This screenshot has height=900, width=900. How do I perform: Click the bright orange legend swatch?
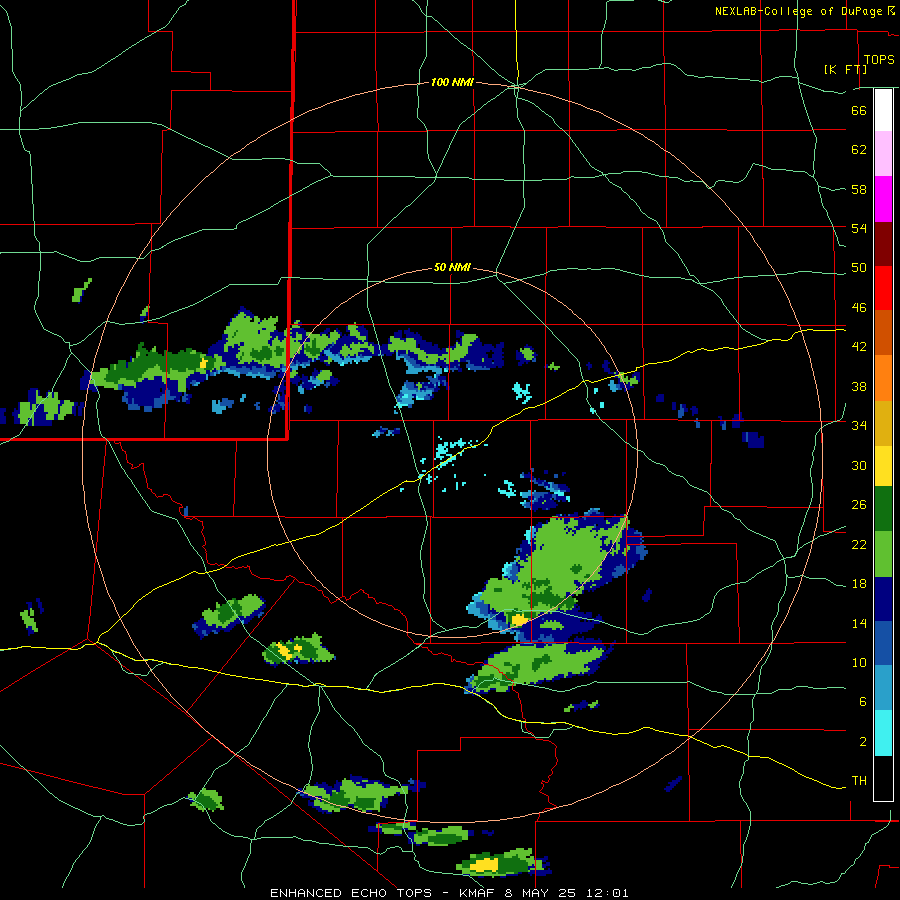coord(883,378)
